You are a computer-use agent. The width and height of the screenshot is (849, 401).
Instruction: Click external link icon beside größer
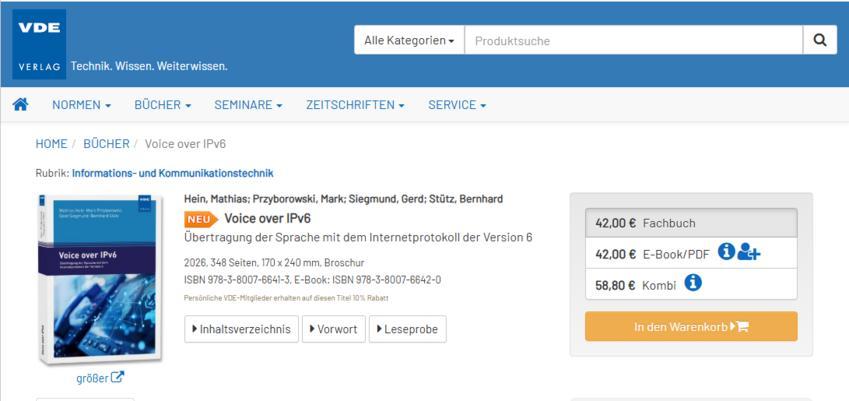(118, 378)
